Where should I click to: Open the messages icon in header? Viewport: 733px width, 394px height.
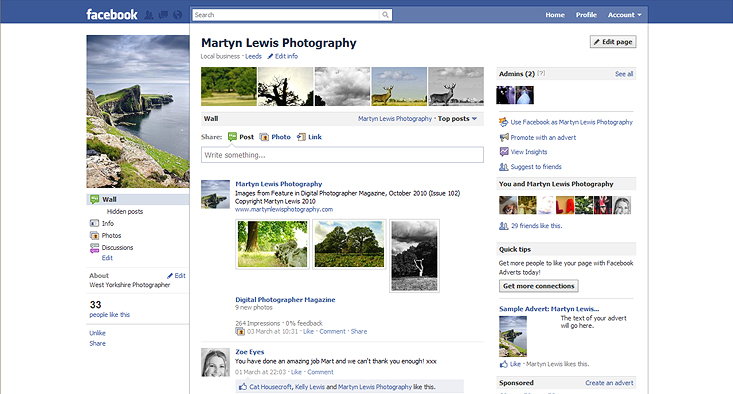tap(163, 15)
